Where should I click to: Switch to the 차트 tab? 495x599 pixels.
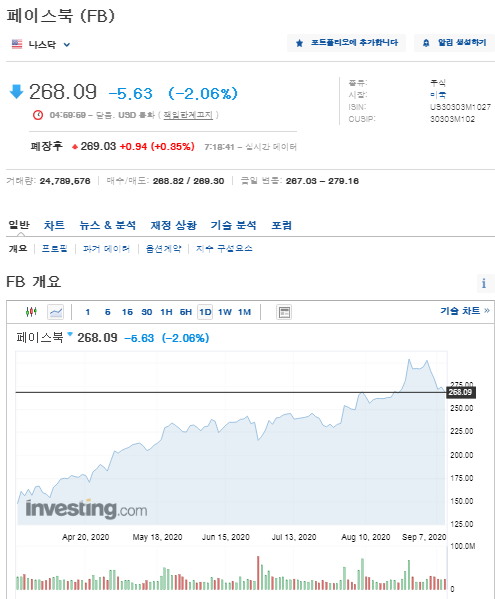(x=54, y=225)
